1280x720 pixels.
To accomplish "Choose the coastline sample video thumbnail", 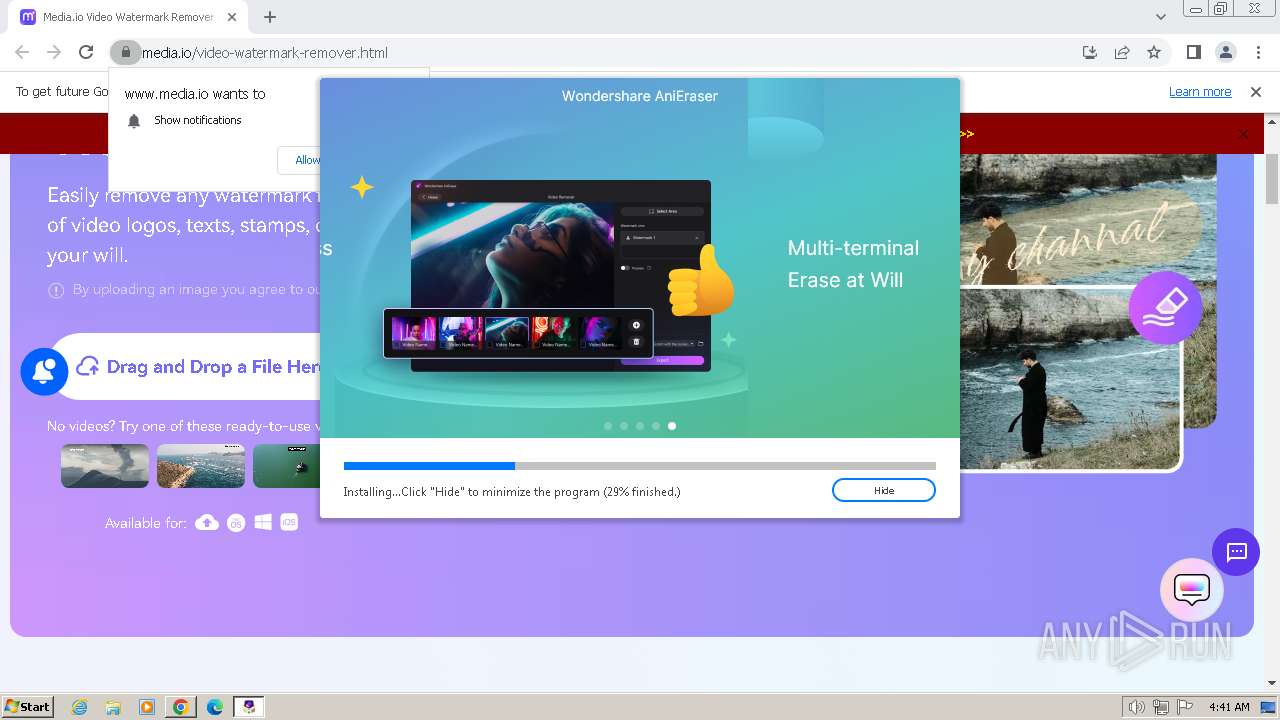I will pyautogui.click(x=201, y=466).
